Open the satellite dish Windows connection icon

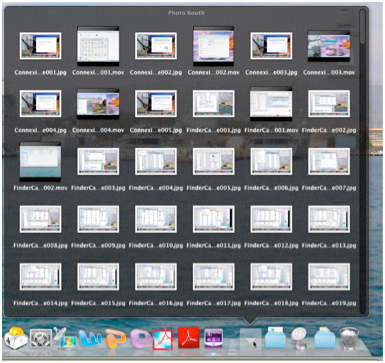point(66,338)
